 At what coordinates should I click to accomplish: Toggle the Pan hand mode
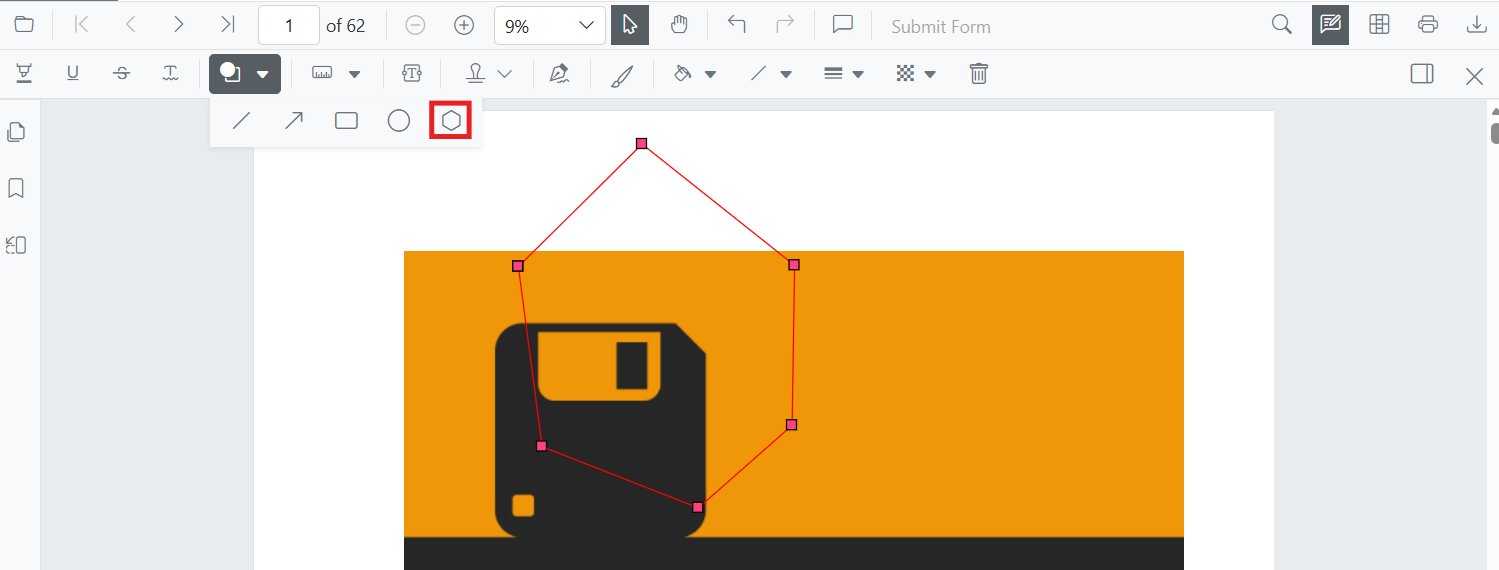point(679,25)
